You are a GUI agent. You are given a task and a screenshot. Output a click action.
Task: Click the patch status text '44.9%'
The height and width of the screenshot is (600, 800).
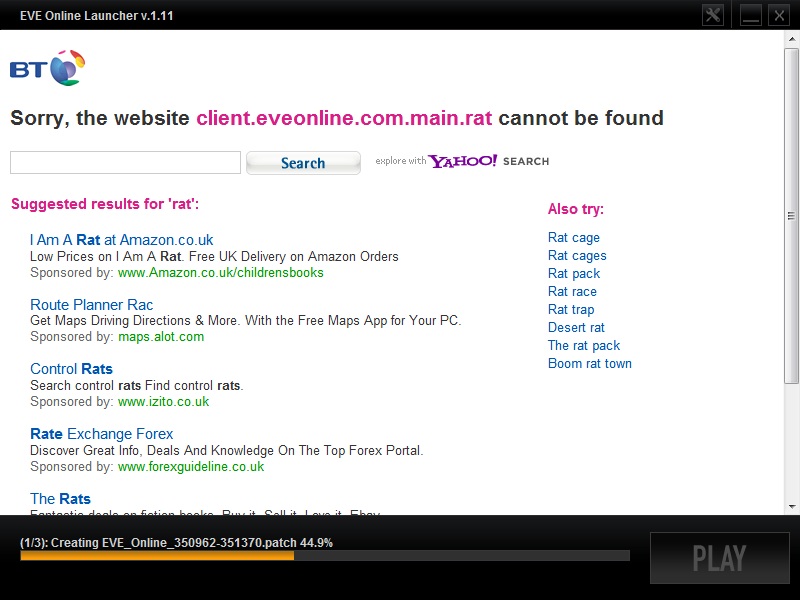316,542
